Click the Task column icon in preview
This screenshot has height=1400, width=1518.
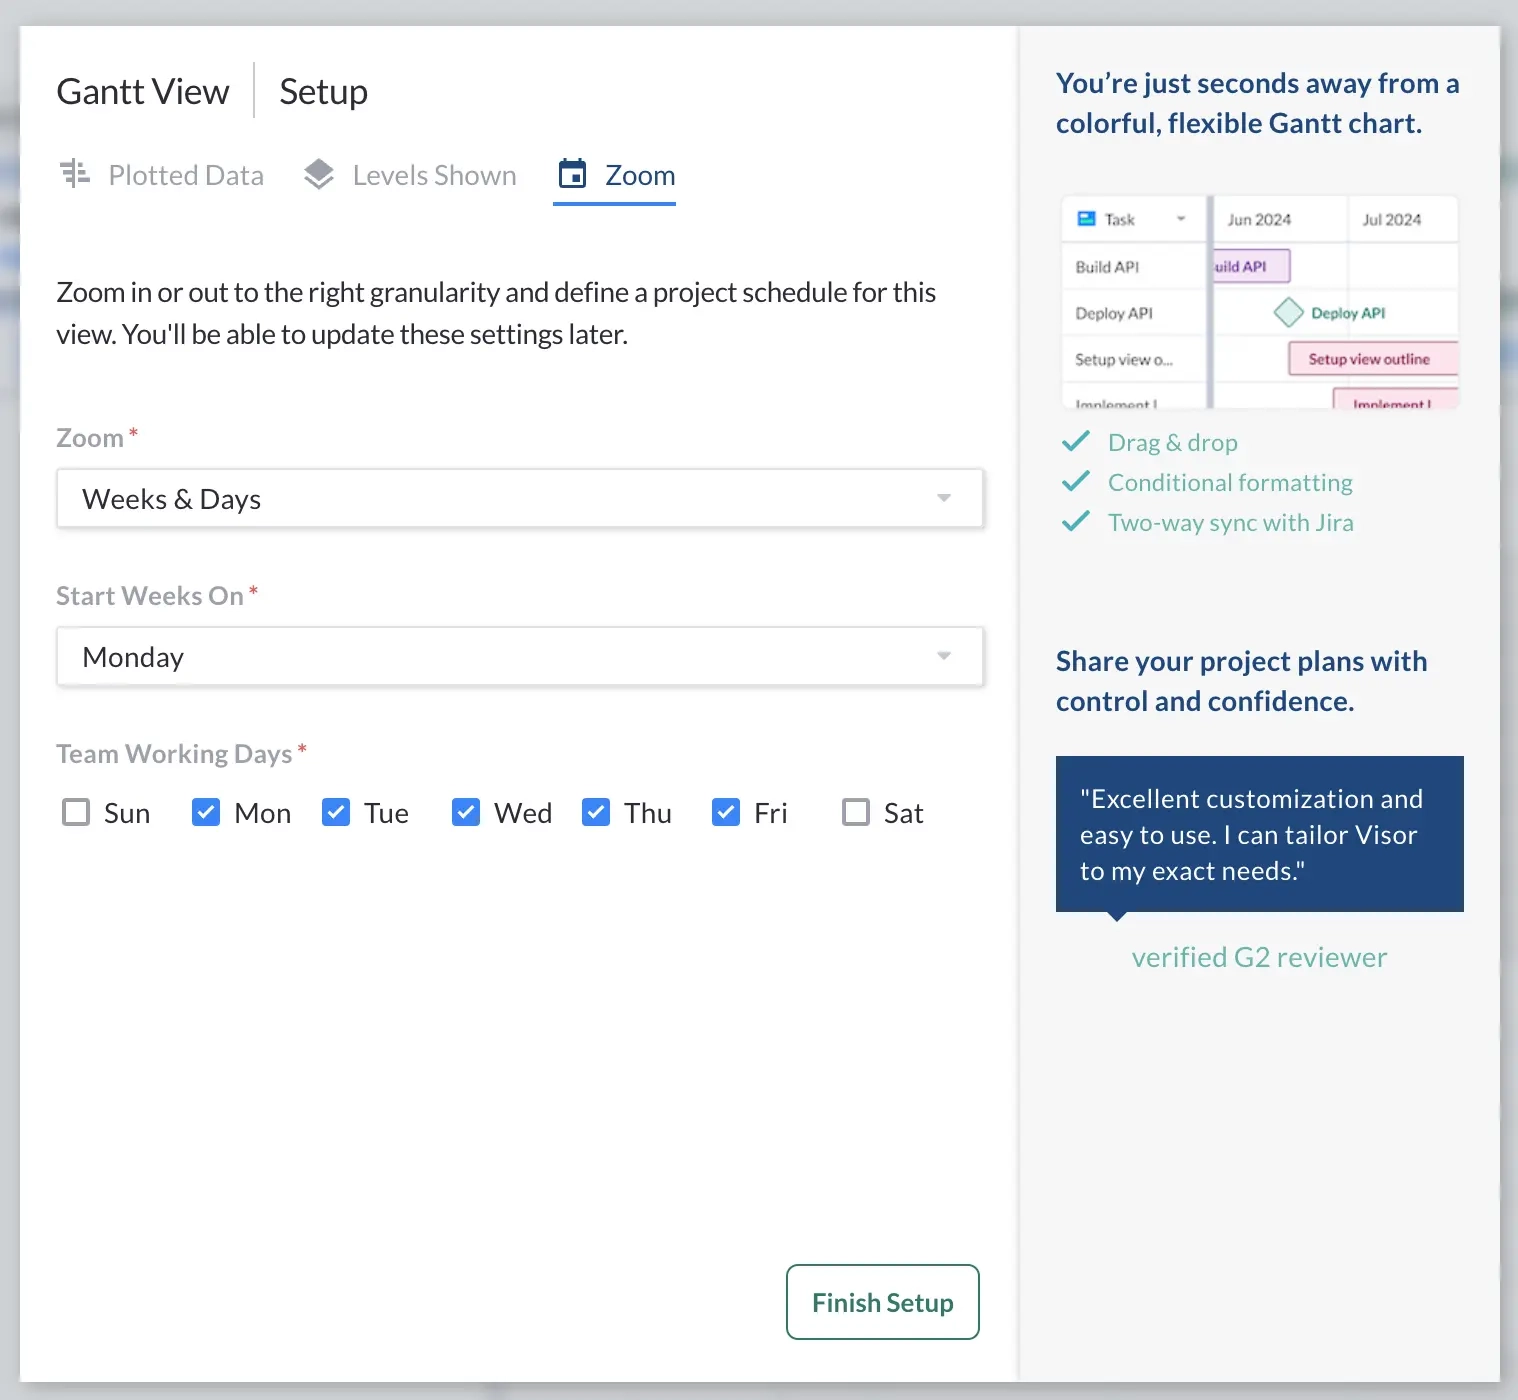point(1087,218)
